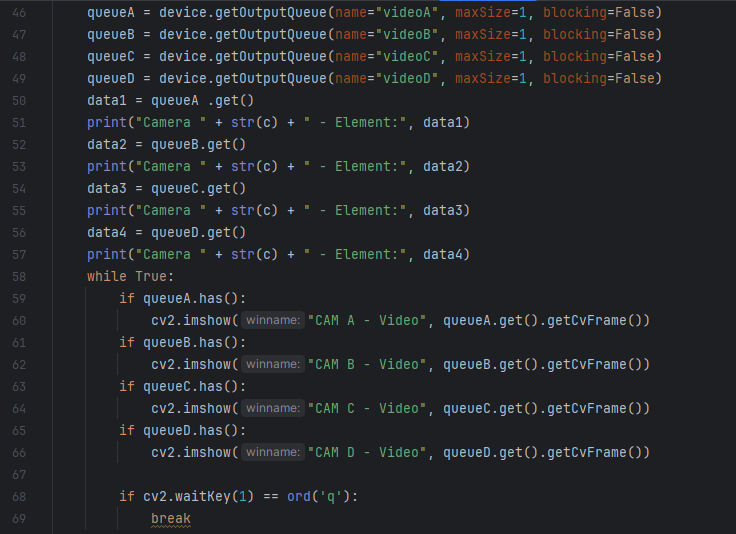Image resolution: width=736 pixels, height=534 pixels.
Task: Click the winname hint before "CAM A - Video"
Action: pyautogui.click(x=272, y=320)
